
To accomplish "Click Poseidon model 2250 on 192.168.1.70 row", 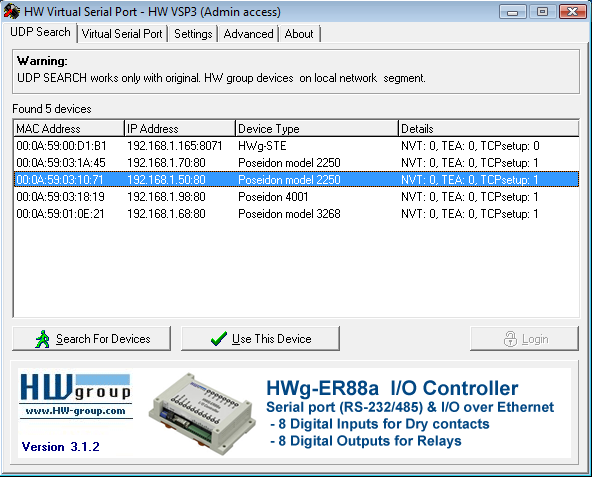I will tap(290, 163).
